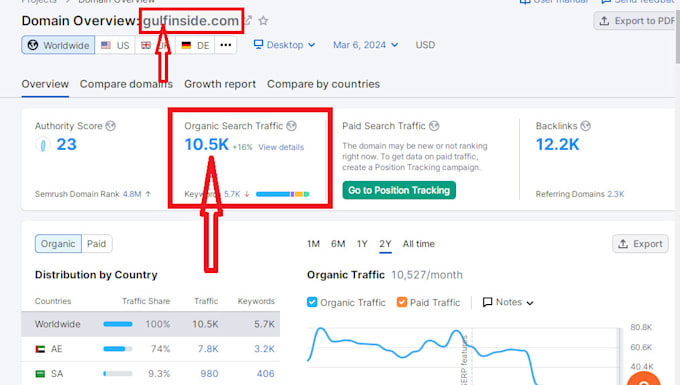The height and width of the screenshot is (385, 680).
Task: Favorite the domain with the star icon
Action: (263, 20)
